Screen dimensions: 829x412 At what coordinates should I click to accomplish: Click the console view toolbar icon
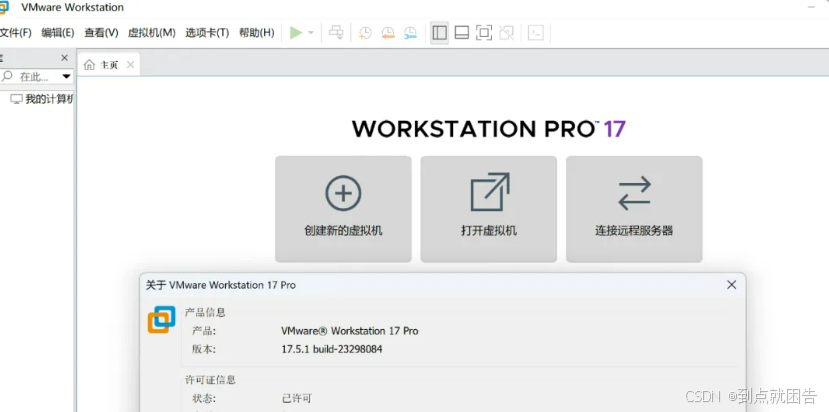point(536,33)
